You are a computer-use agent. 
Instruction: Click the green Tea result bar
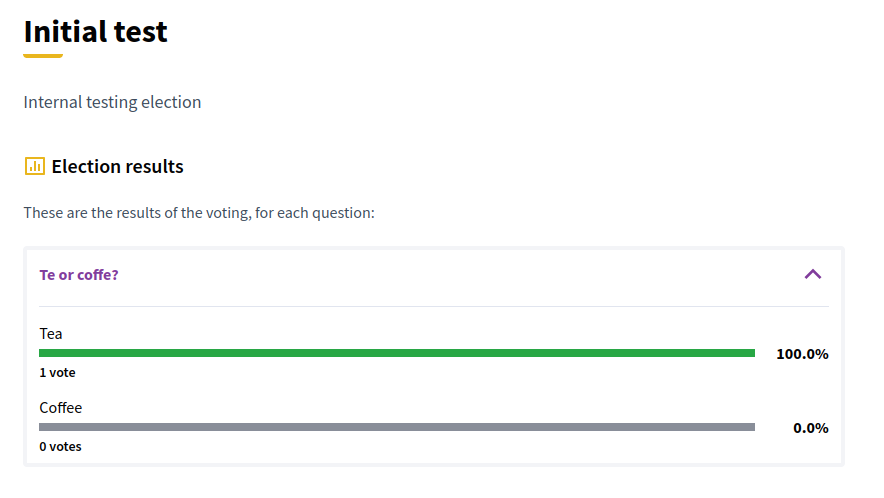coord(396,353)
